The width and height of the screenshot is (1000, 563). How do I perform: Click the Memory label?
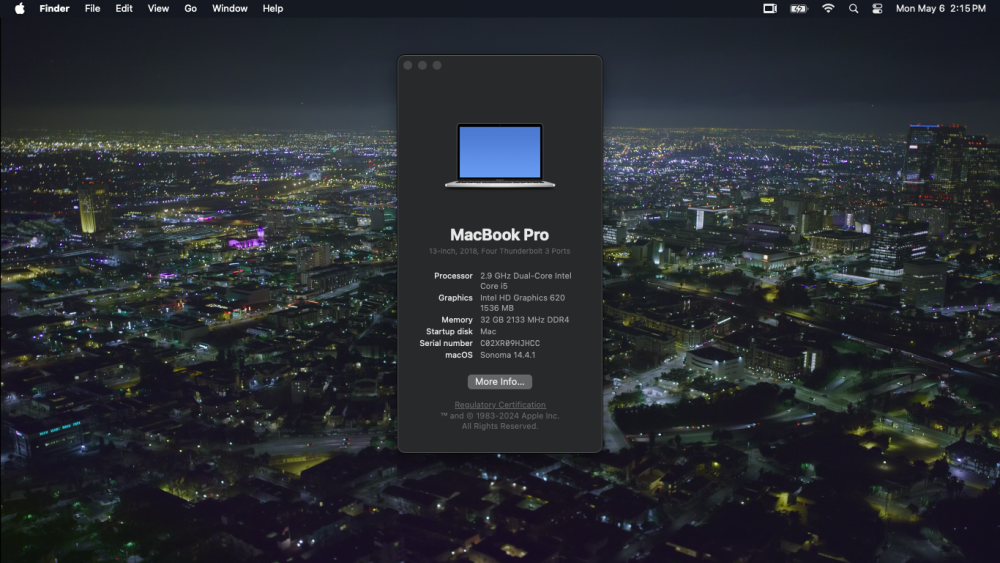tap(457, 320)
